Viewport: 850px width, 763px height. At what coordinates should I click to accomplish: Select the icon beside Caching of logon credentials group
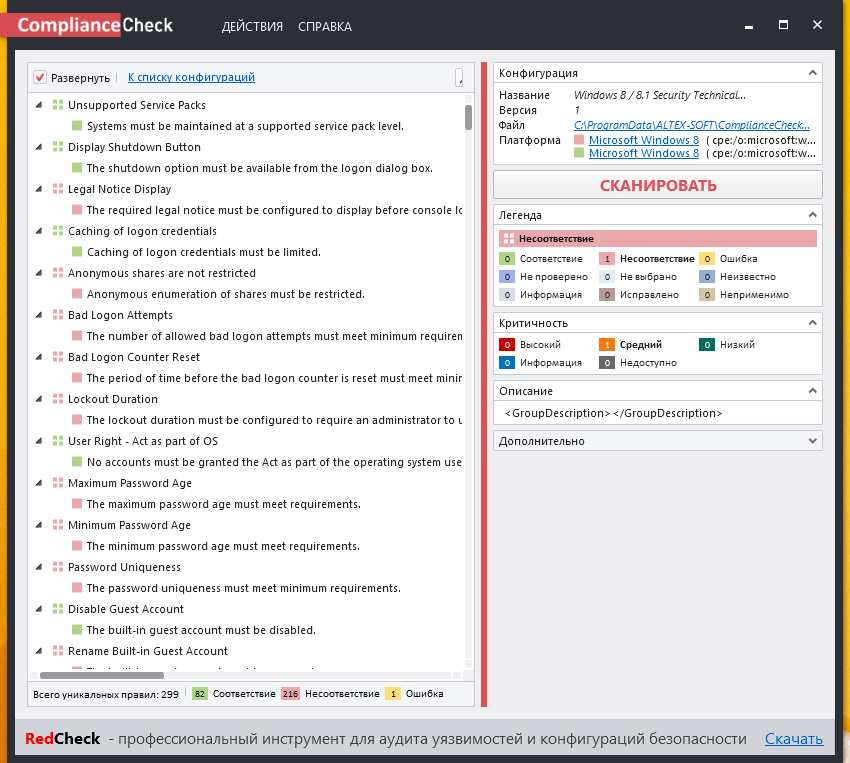pos(58,231)
